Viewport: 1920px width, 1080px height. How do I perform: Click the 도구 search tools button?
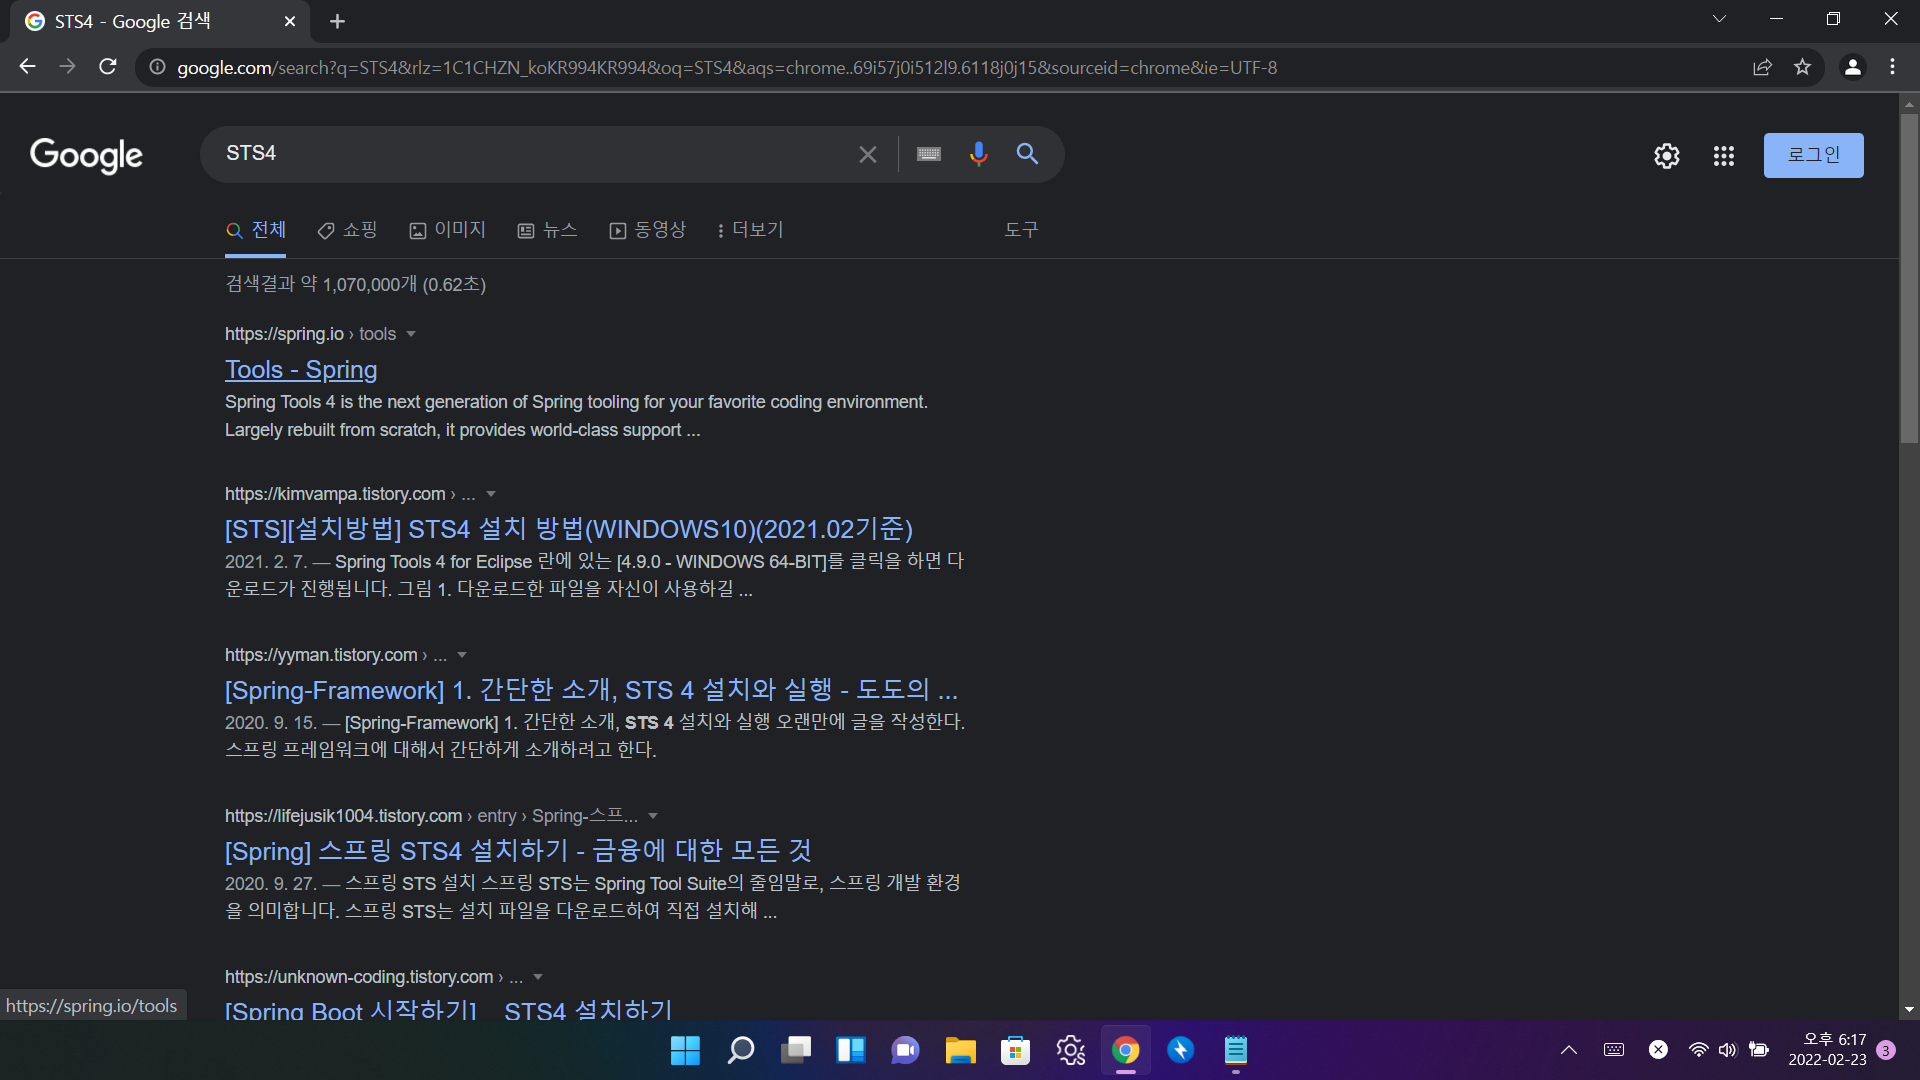coord(1021,230)
